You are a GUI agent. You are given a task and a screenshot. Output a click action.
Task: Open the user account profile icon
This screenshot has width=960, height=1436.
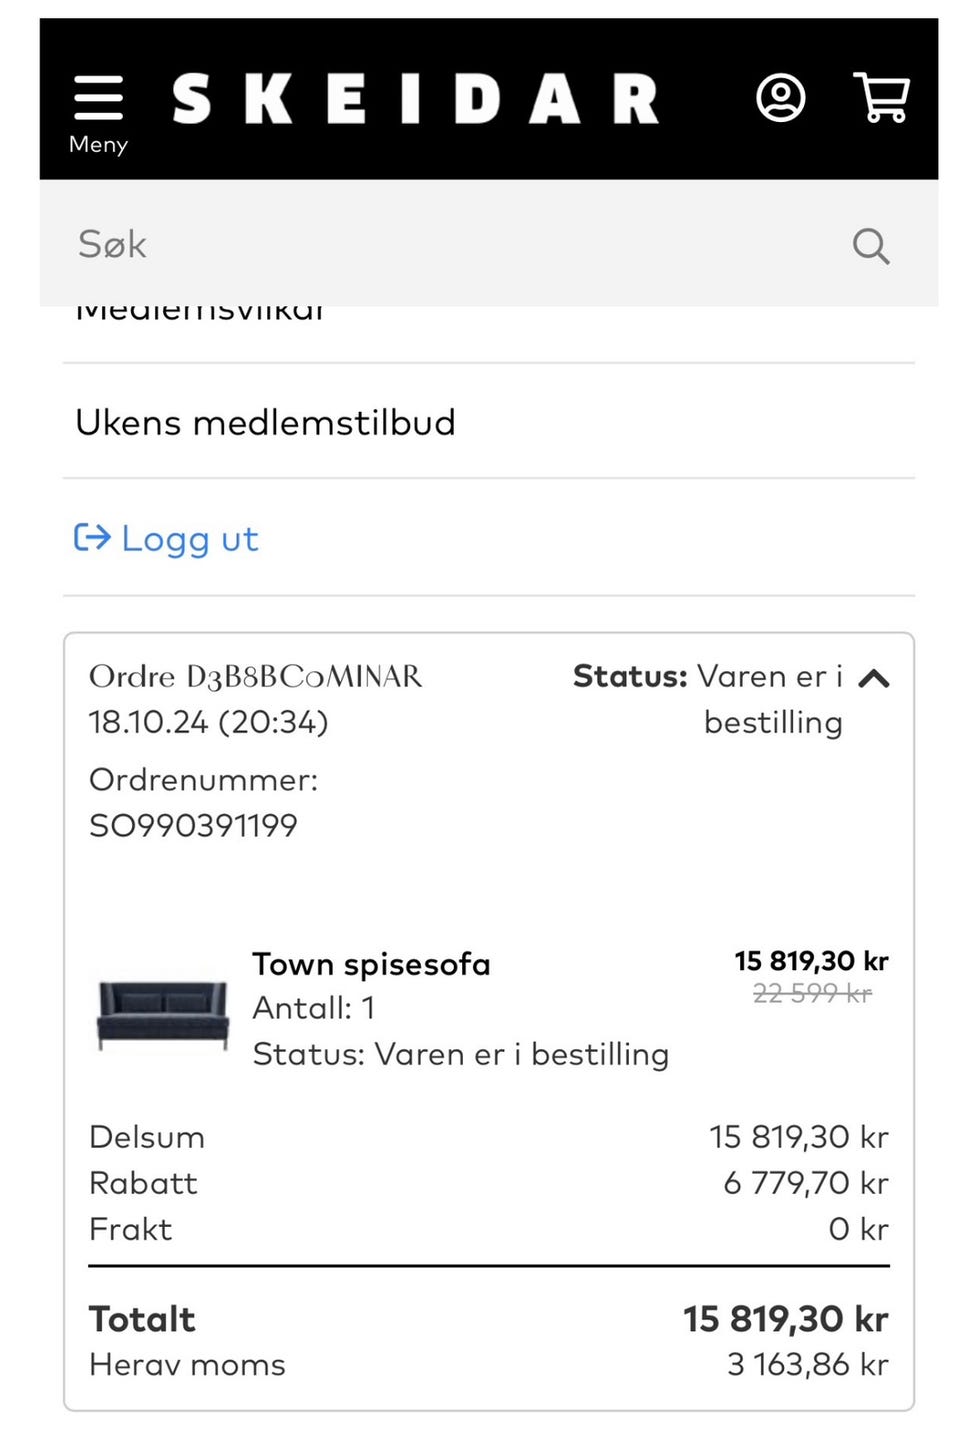[781, 98]
